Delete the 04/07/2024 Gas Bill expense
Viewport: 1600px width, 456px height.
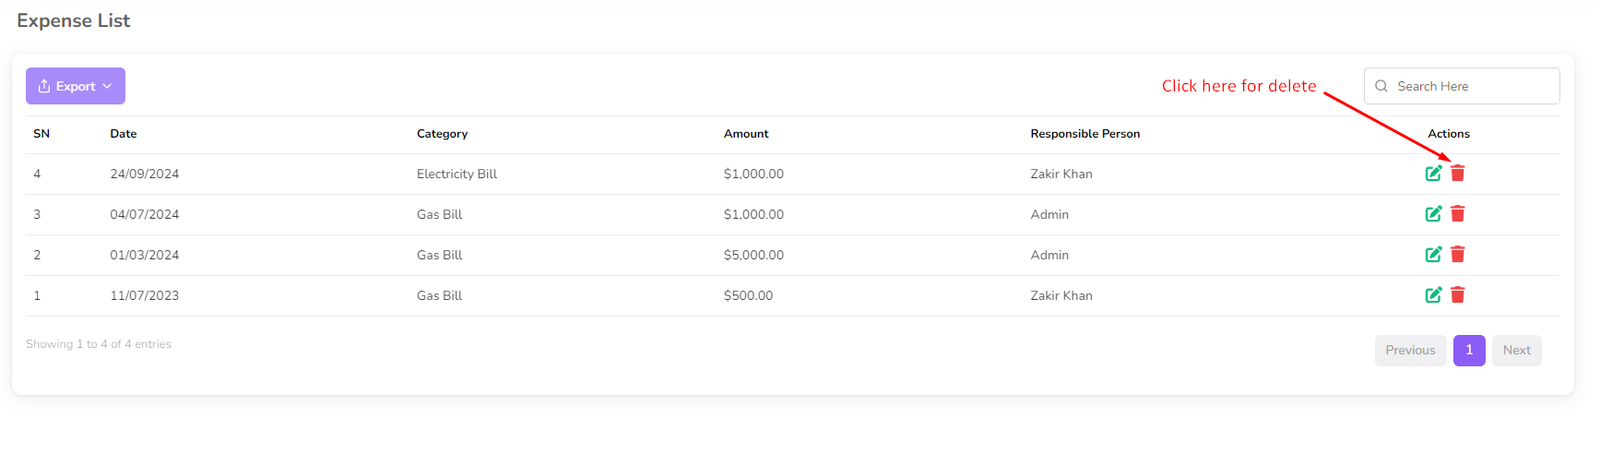click(x=1458, y=214)
